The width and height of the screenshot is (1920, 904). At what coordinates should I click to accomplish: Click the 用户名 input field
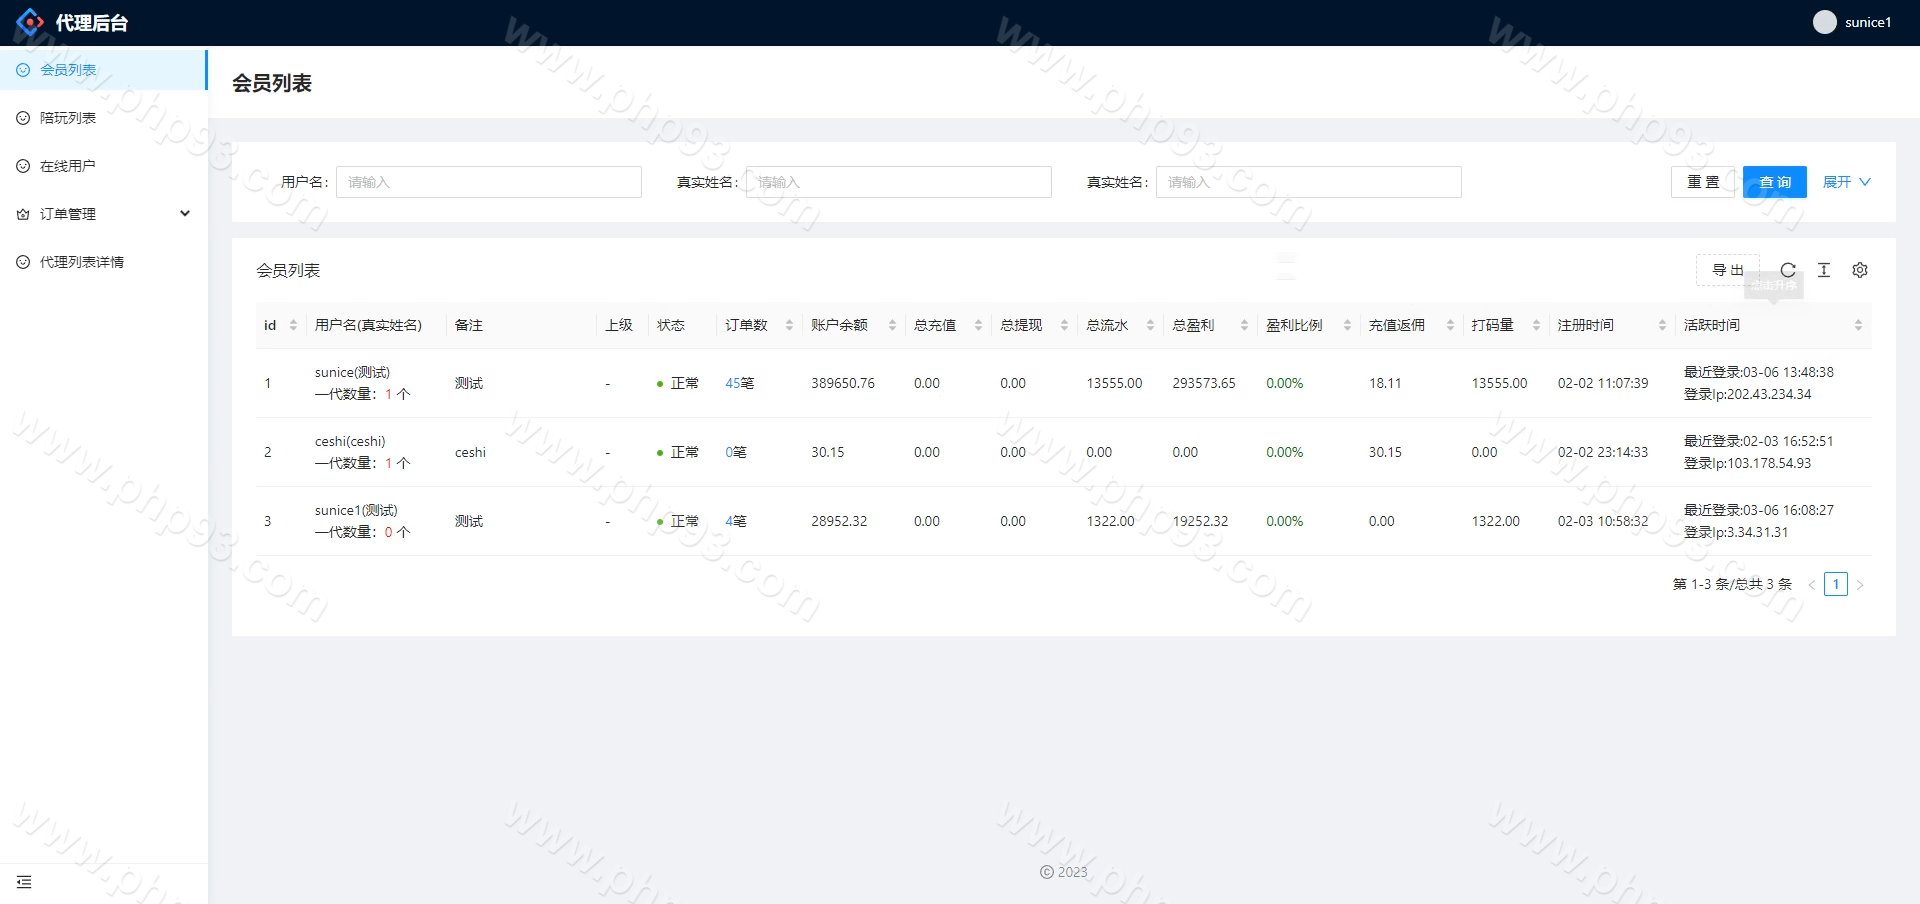(x=488, y=182)
